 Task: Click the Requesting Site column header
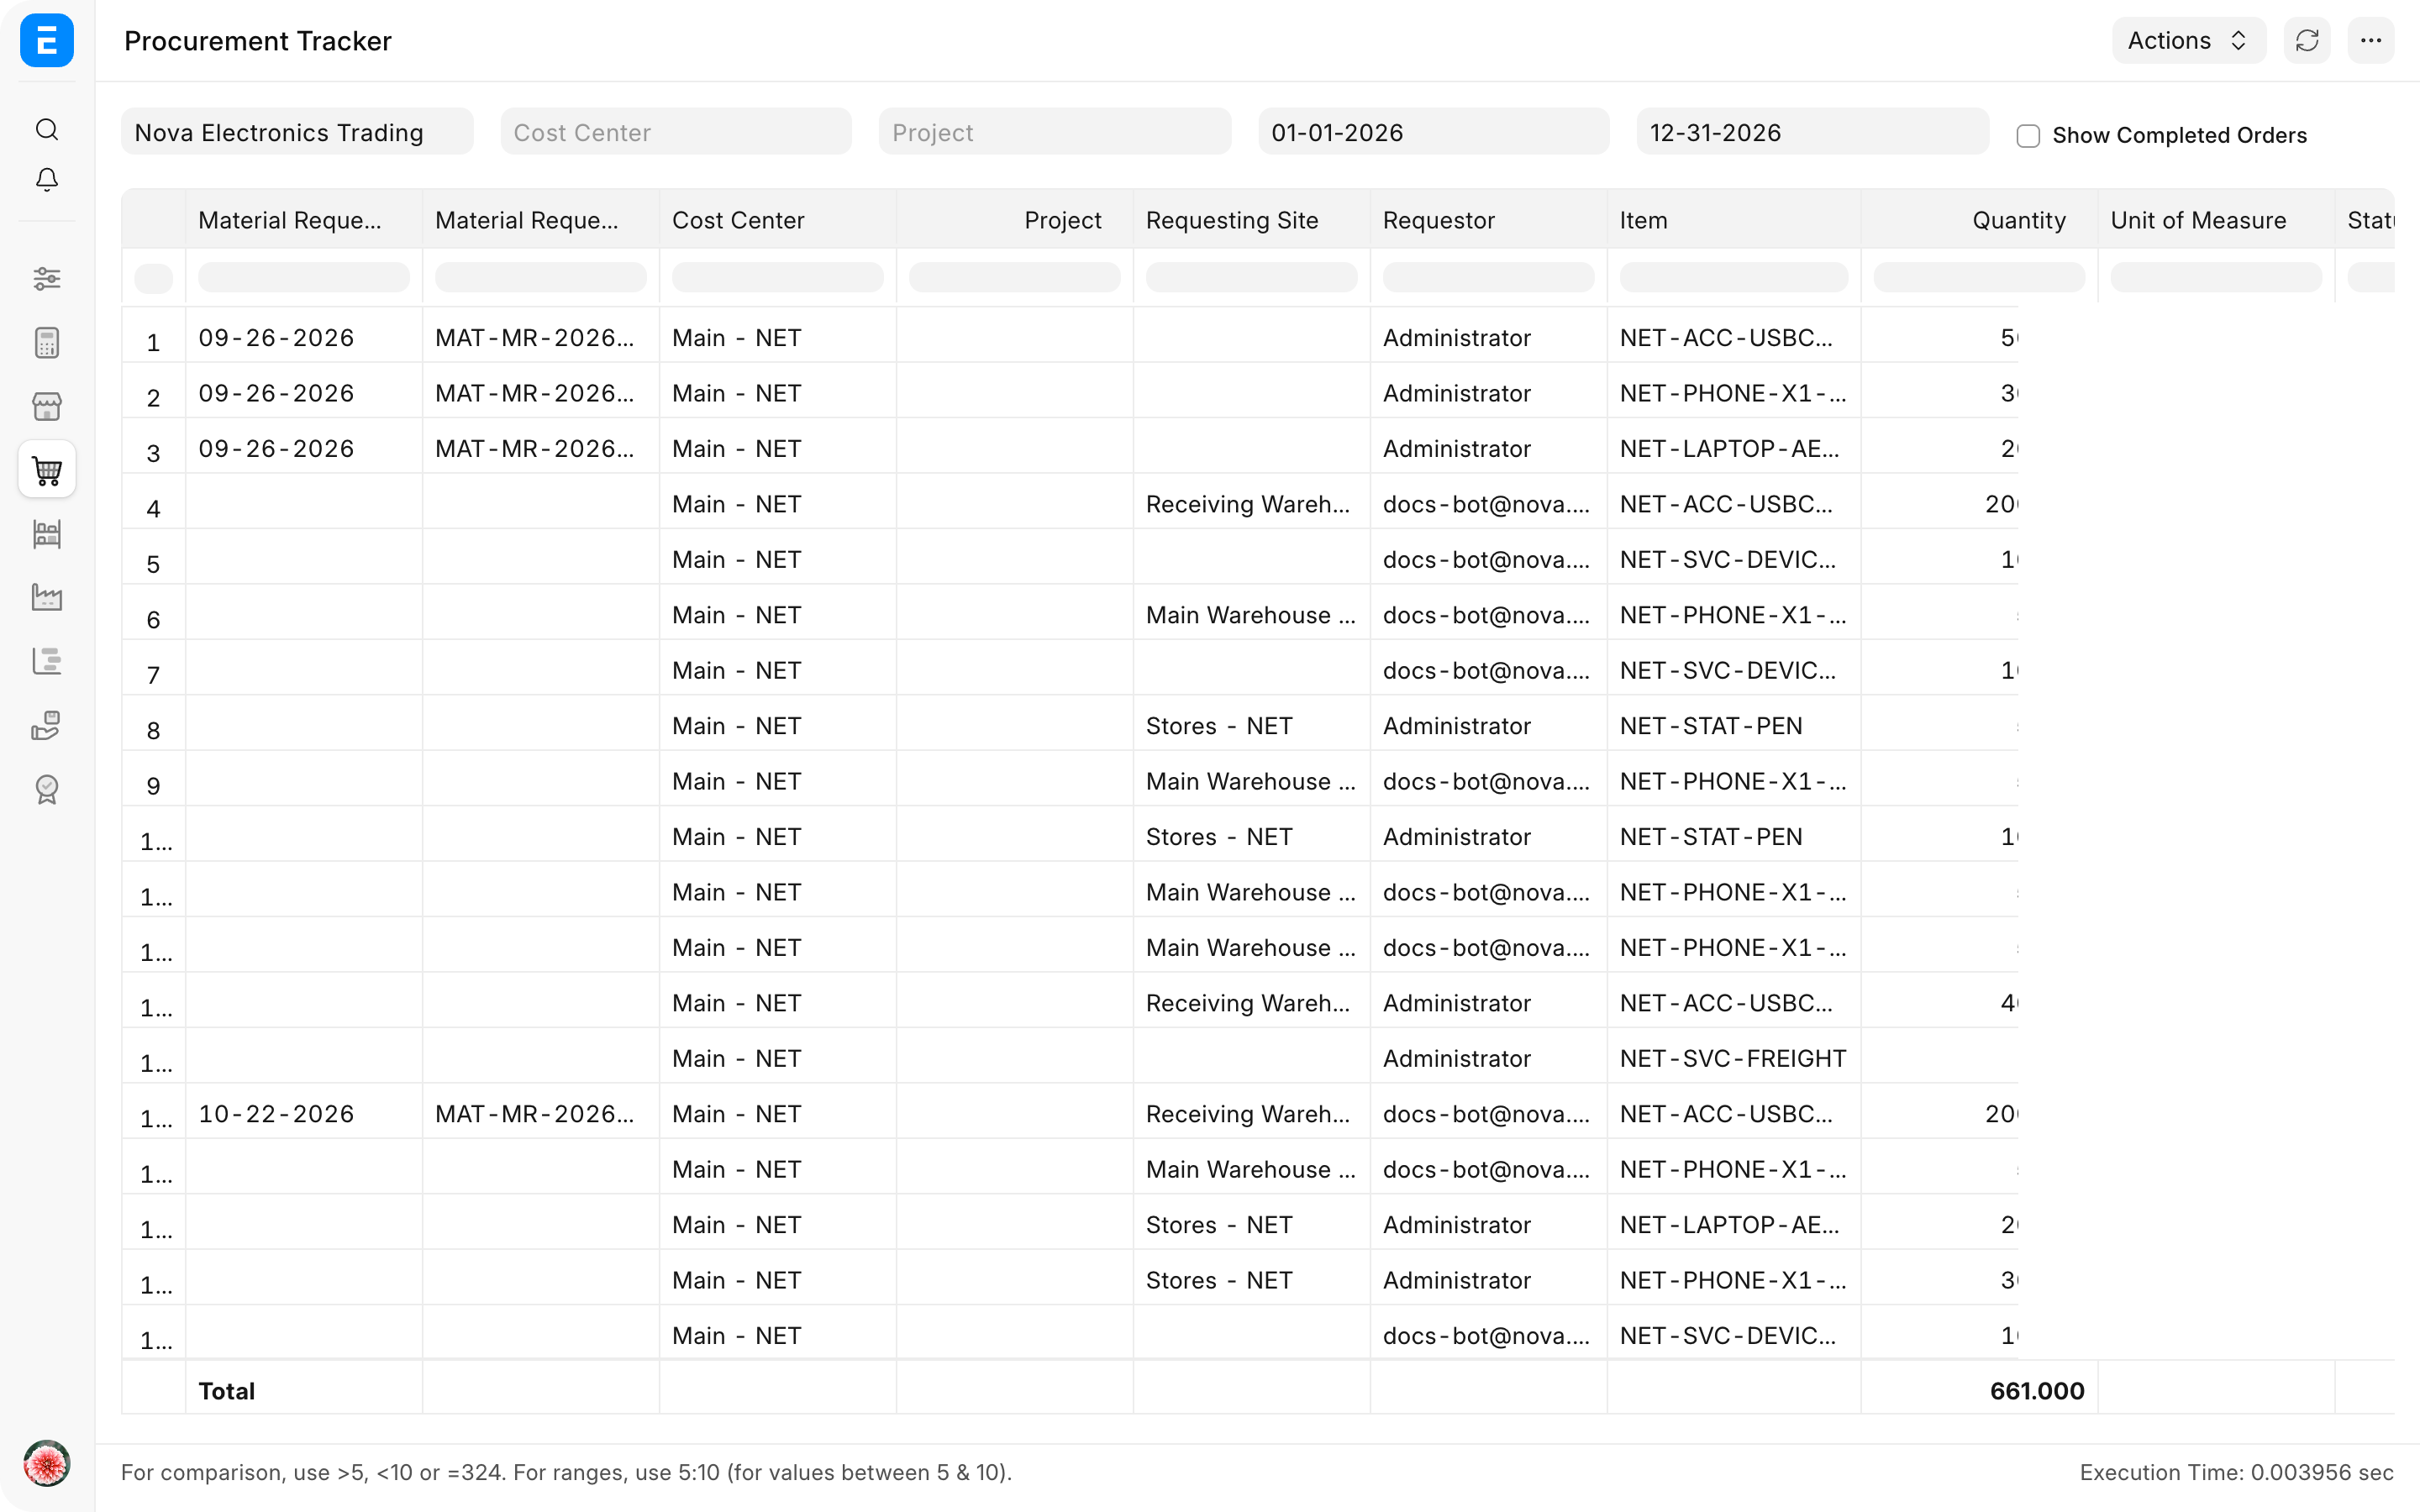(x=1252, y=220)
